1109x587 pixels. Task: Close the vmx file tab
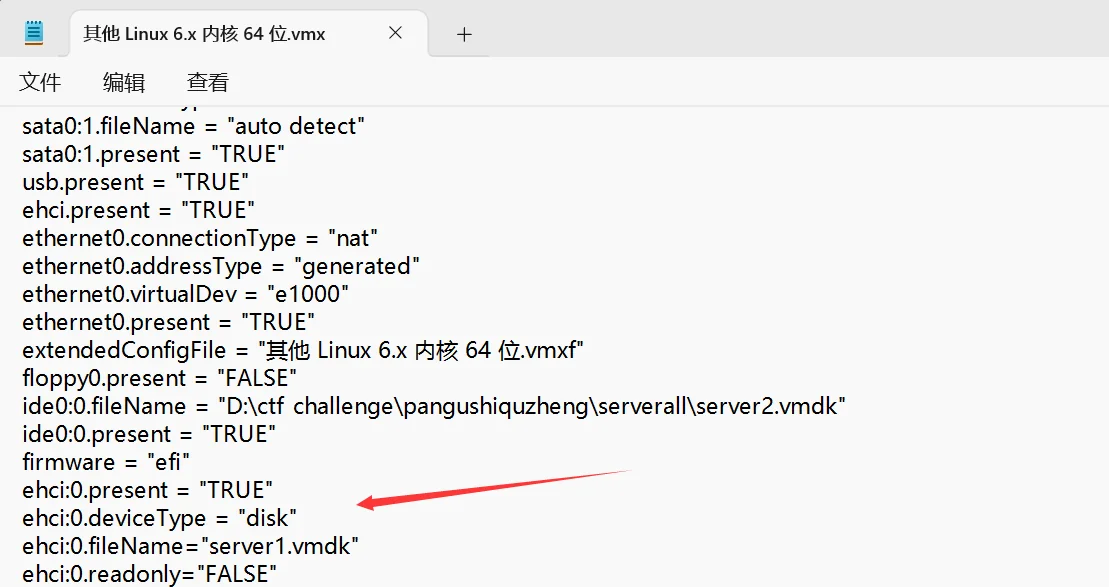[x=395, y=33]
